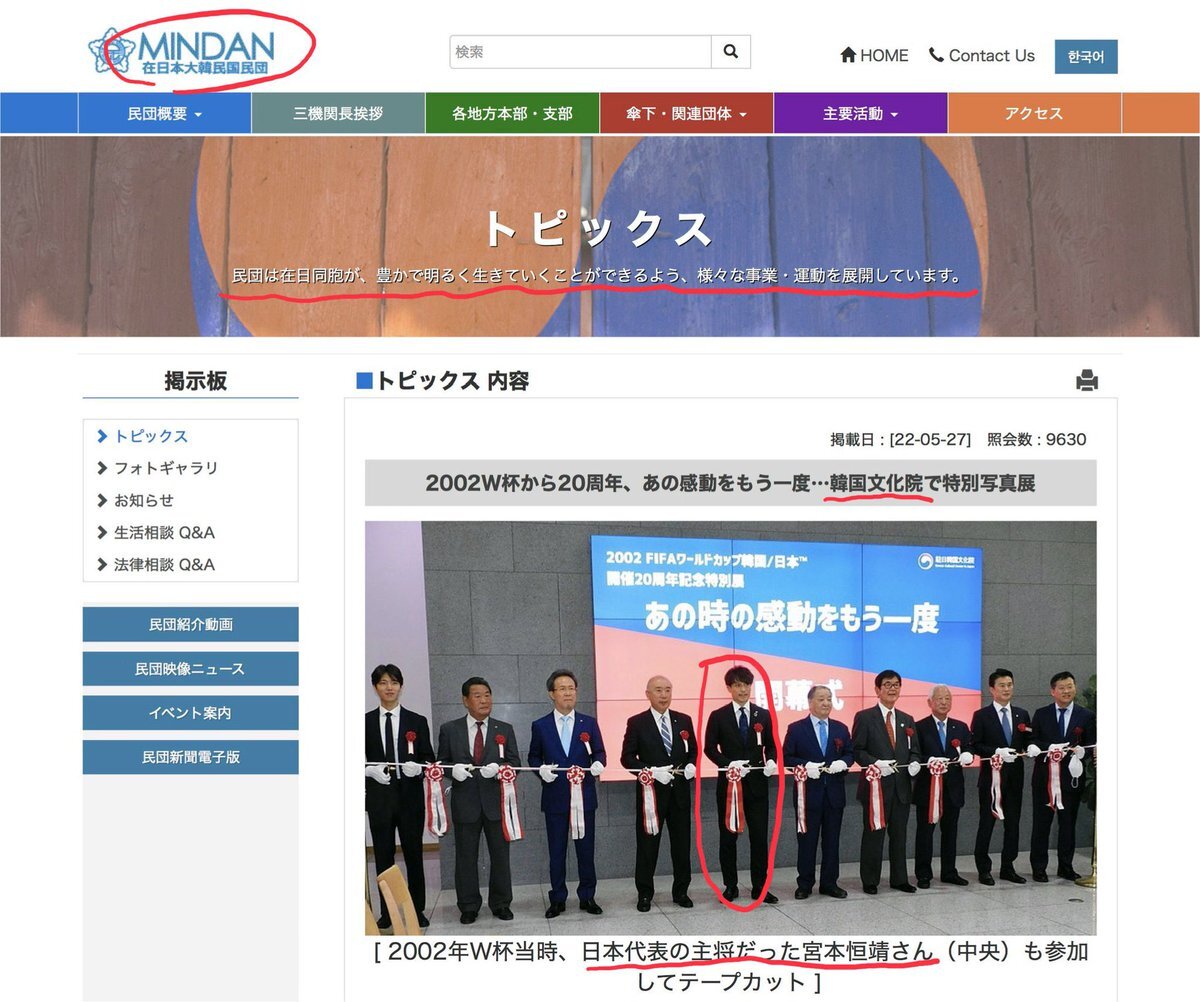Click the 照会数 : 9630 text

1036,439
